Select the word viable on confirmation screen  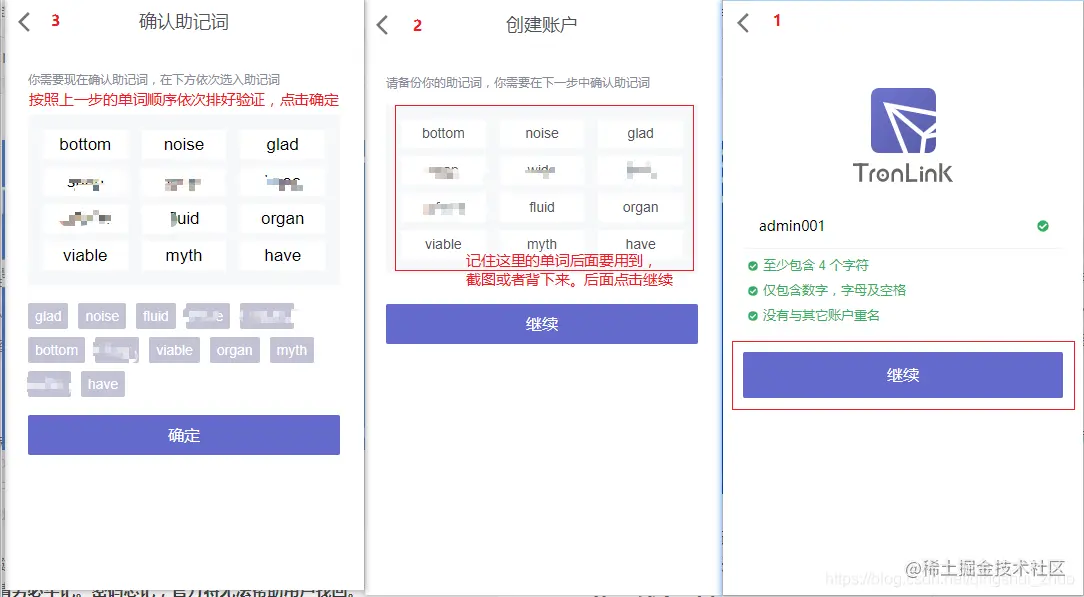[85, 255]
